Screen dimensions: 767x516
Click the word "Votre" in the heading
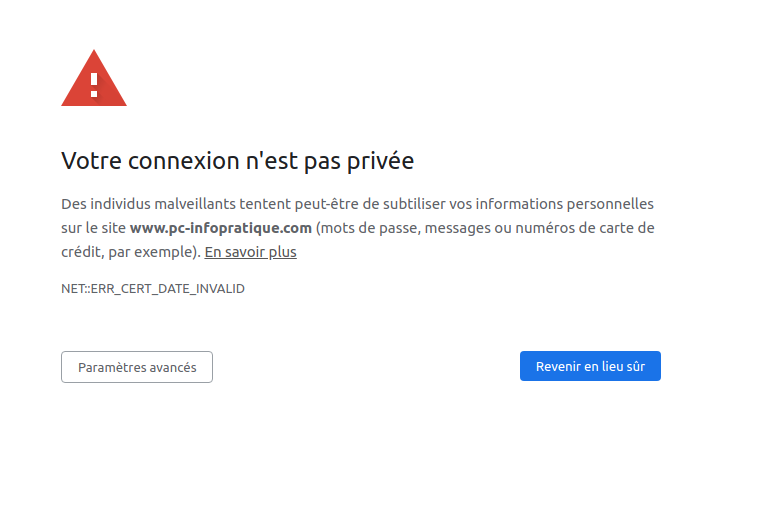89,160
